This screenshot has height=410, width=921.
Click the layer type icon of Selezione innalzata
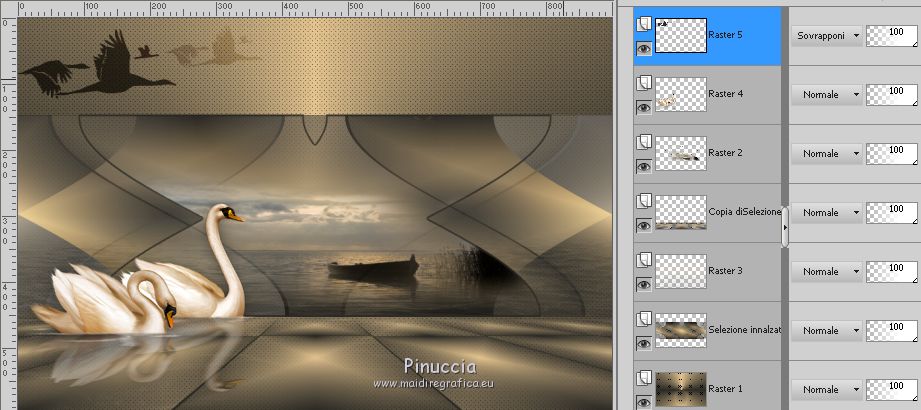(x=644, y=320)
